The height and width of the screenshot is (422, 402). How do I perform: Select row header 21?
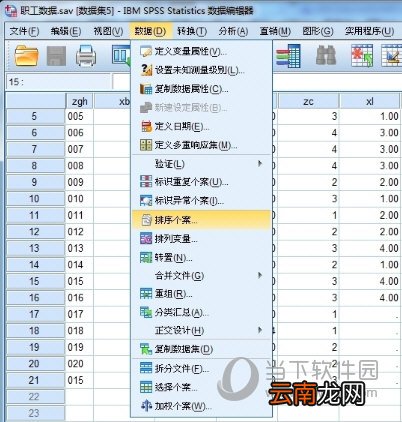click(35, 380)
